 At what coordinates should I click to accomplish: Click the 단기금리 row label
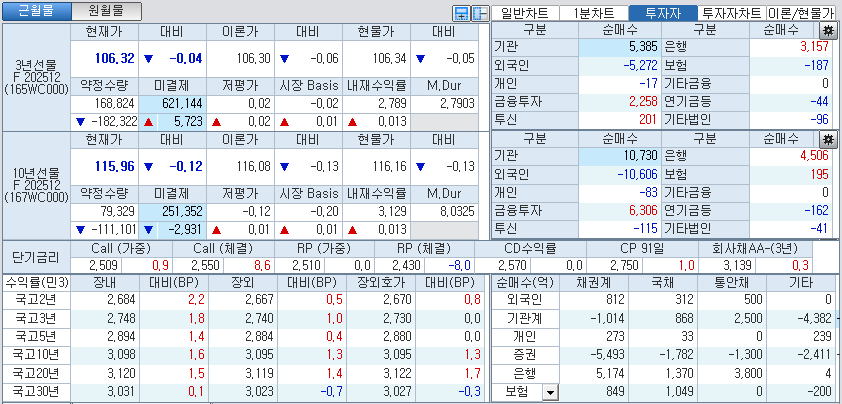tap(36, 257)
